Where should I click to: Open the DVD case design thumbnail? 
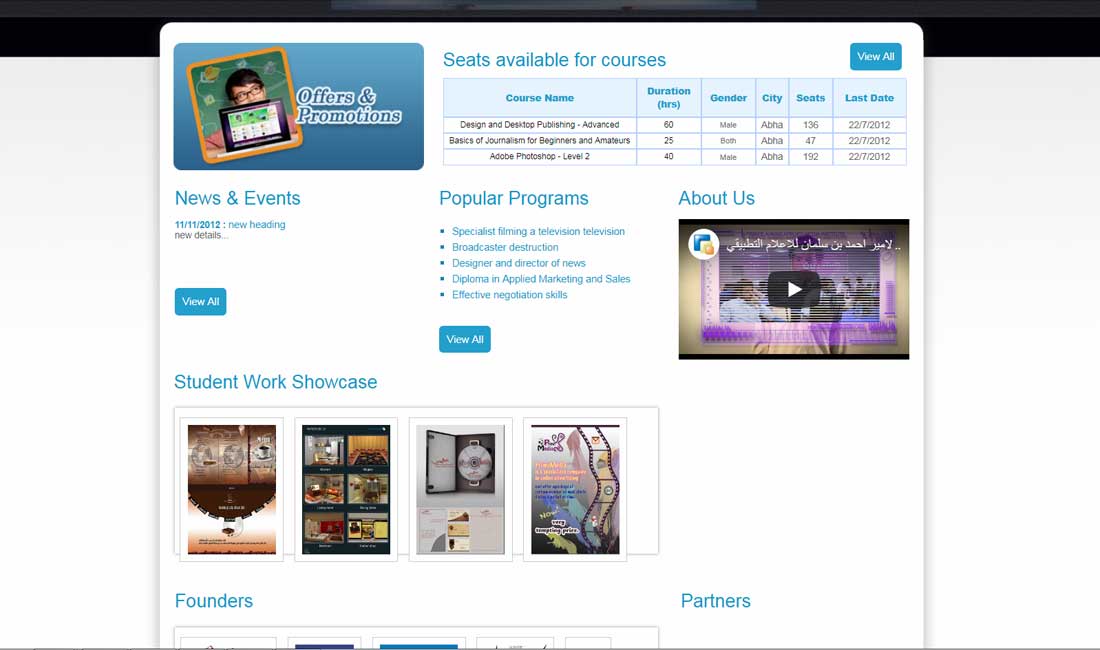click(460, 489)
